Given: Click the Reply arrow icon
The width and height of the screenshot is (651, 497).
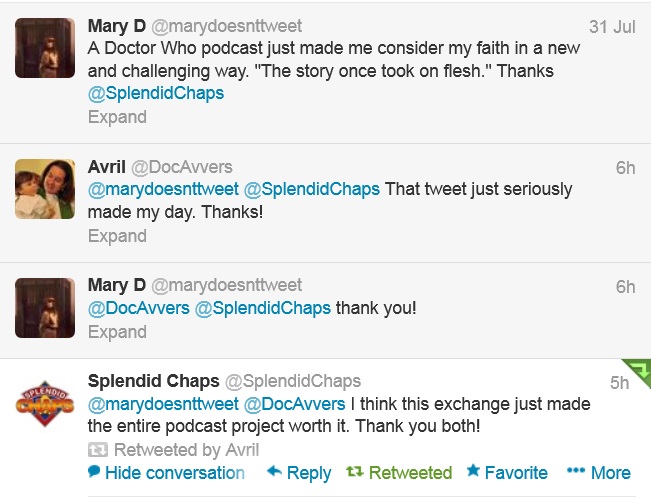Looking at the screenshot, I should (273, 473).
